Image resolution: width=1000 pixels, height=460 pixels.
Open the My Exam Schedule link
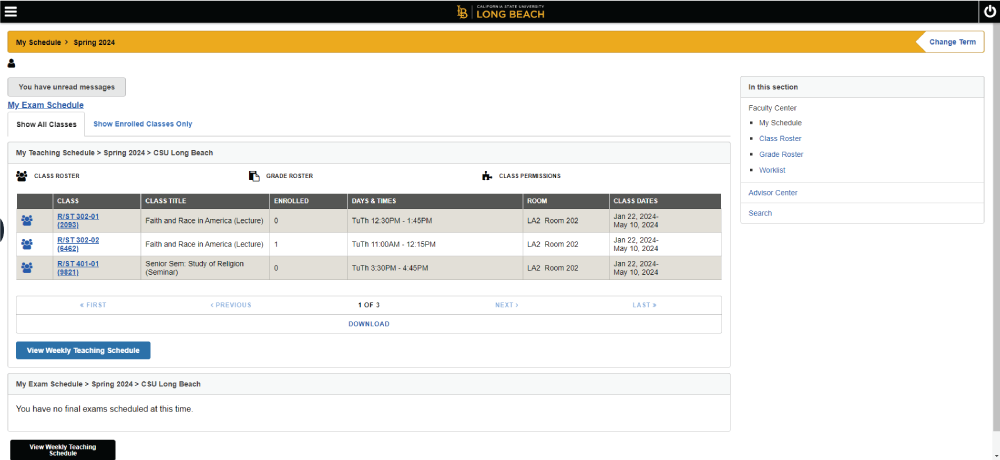click(x=46, y=105)
